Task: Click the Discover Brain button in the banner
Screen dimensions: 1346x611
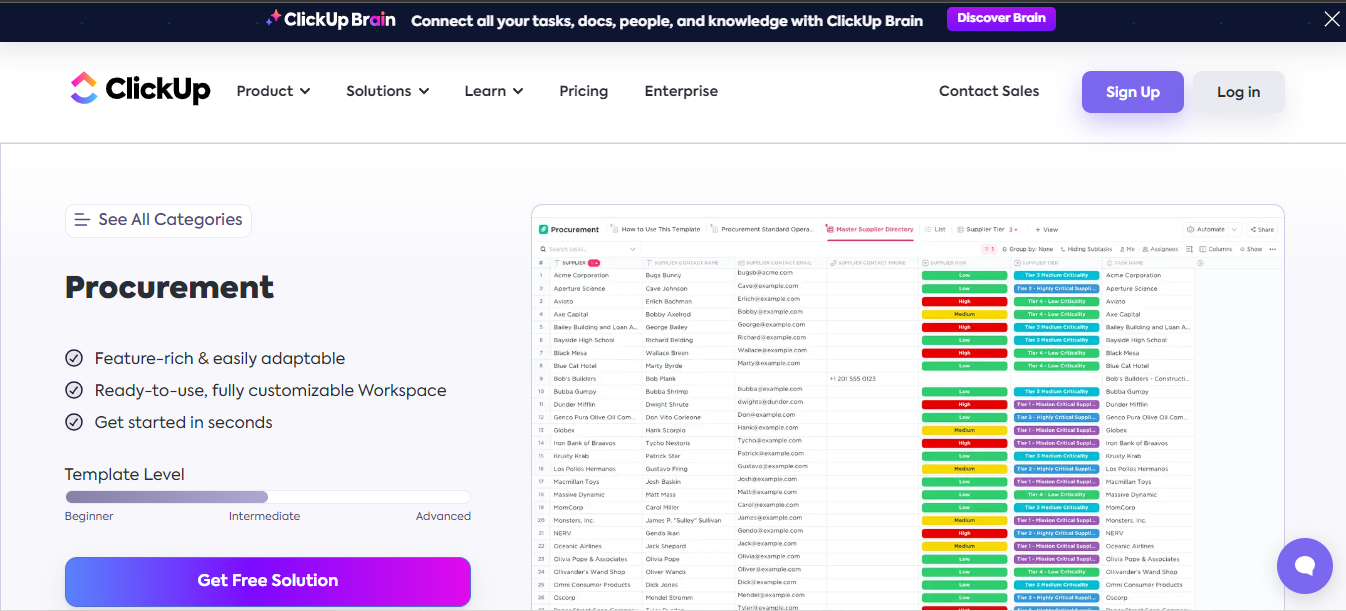Action: [x=1000, y=18]
